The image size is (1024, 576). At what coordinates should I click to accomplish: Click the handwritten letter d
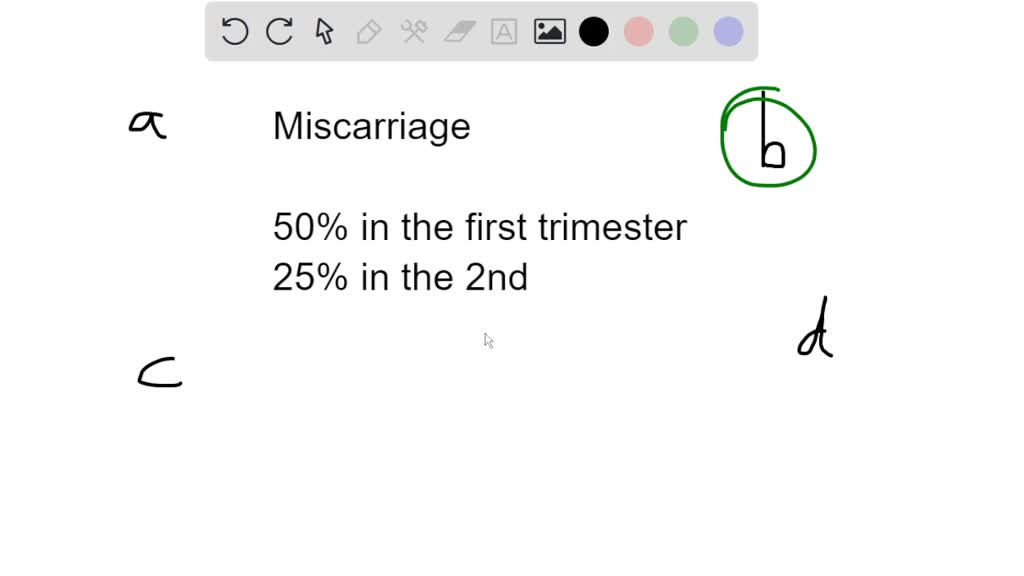point(816,330)
